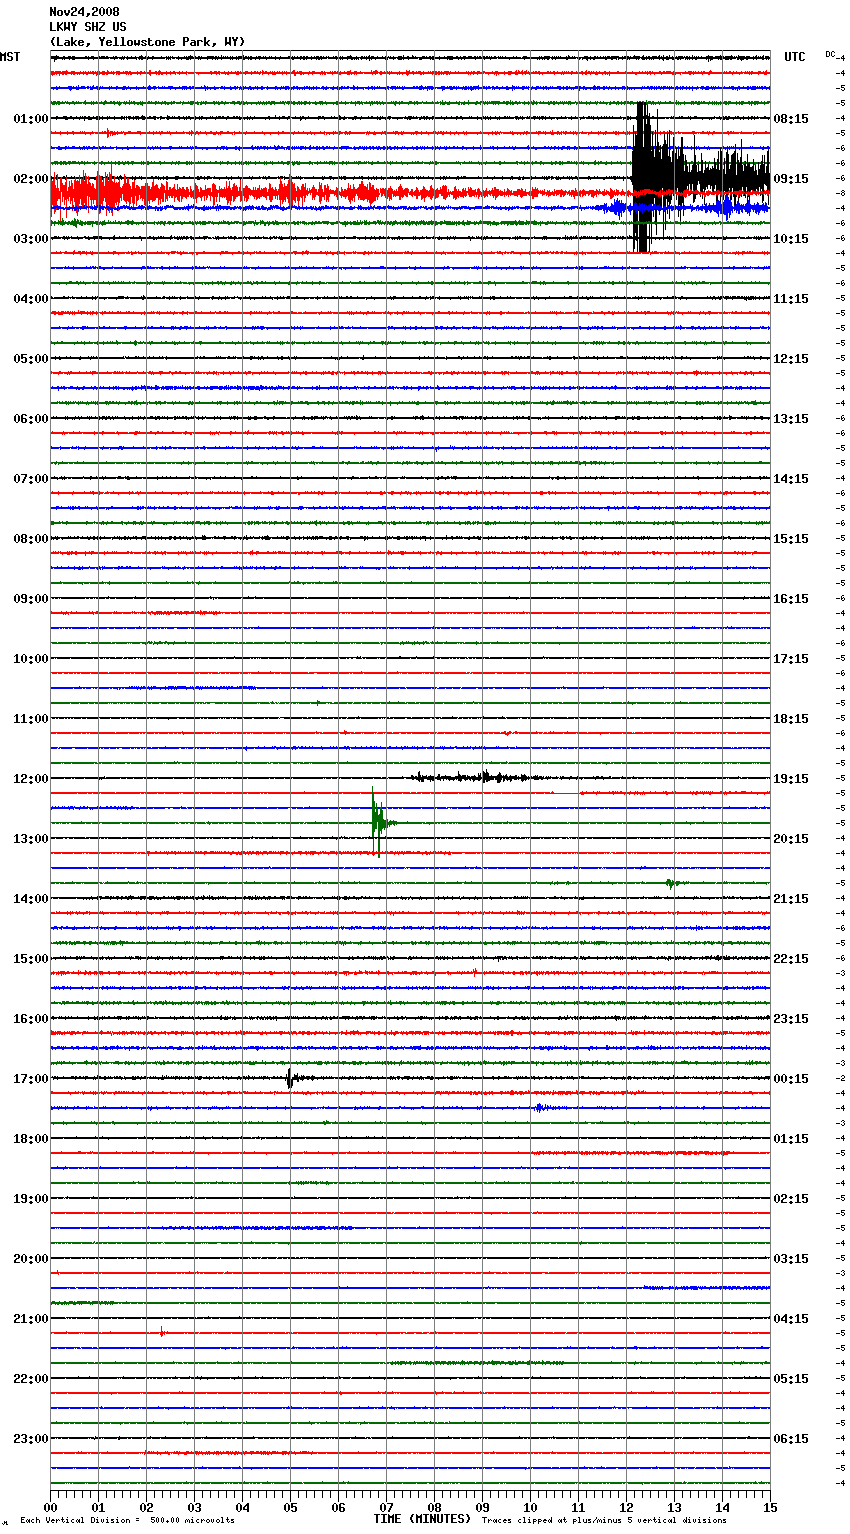Image resolution: width=850 pixels, height=1534 pixels.
Task: Click the 13:00 MST time label
Action: pos(30,839)
